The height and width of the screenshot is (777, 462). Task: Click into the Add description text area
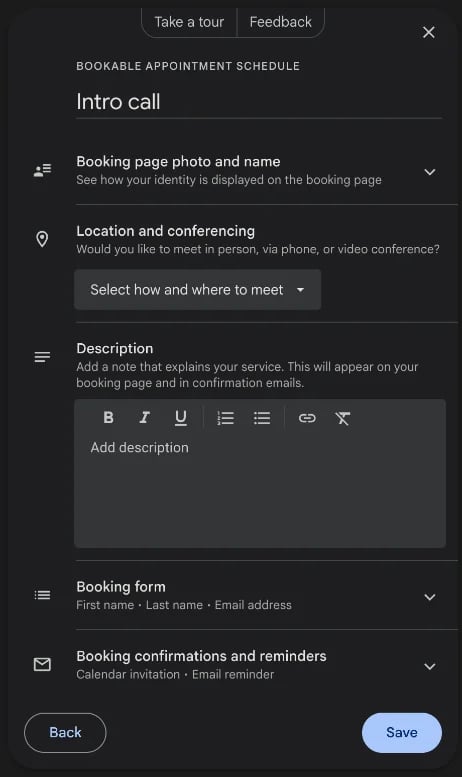tap(260, 492)
